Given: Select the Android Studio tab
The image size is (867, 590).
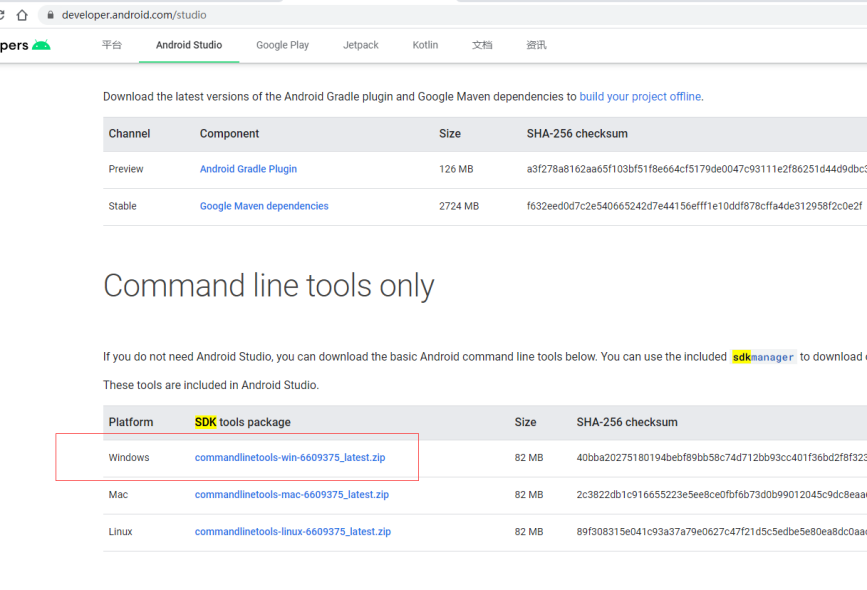Looking at the screenshot, I should pyautogui.click(x=189, y=45).
